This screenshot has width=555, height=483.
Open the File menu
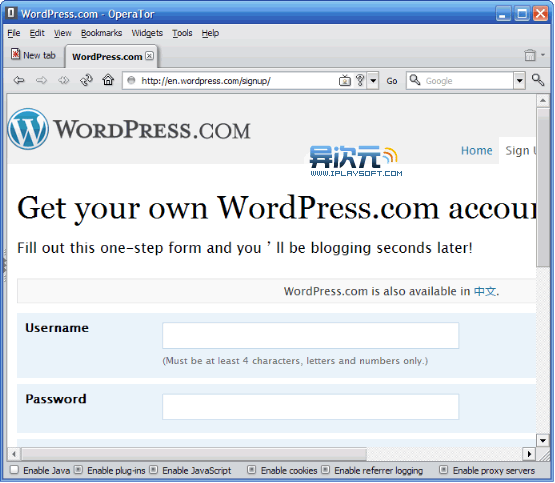click(13, 33)
